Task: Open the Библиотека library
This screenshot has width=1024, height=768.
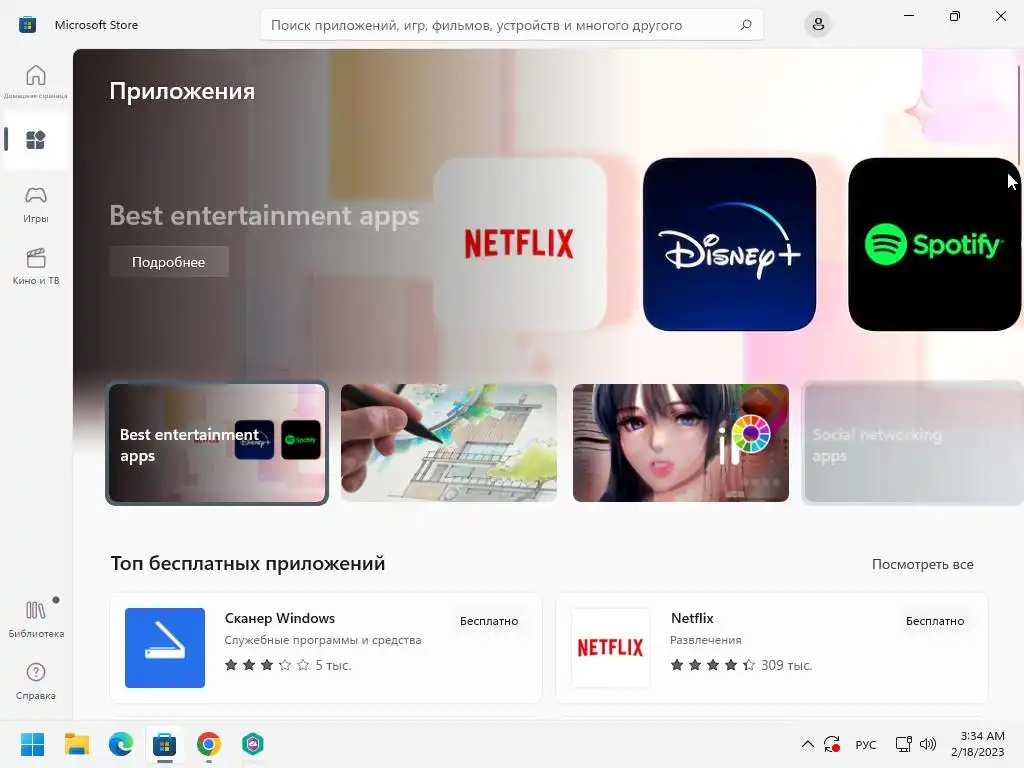Action: (36, 618)
